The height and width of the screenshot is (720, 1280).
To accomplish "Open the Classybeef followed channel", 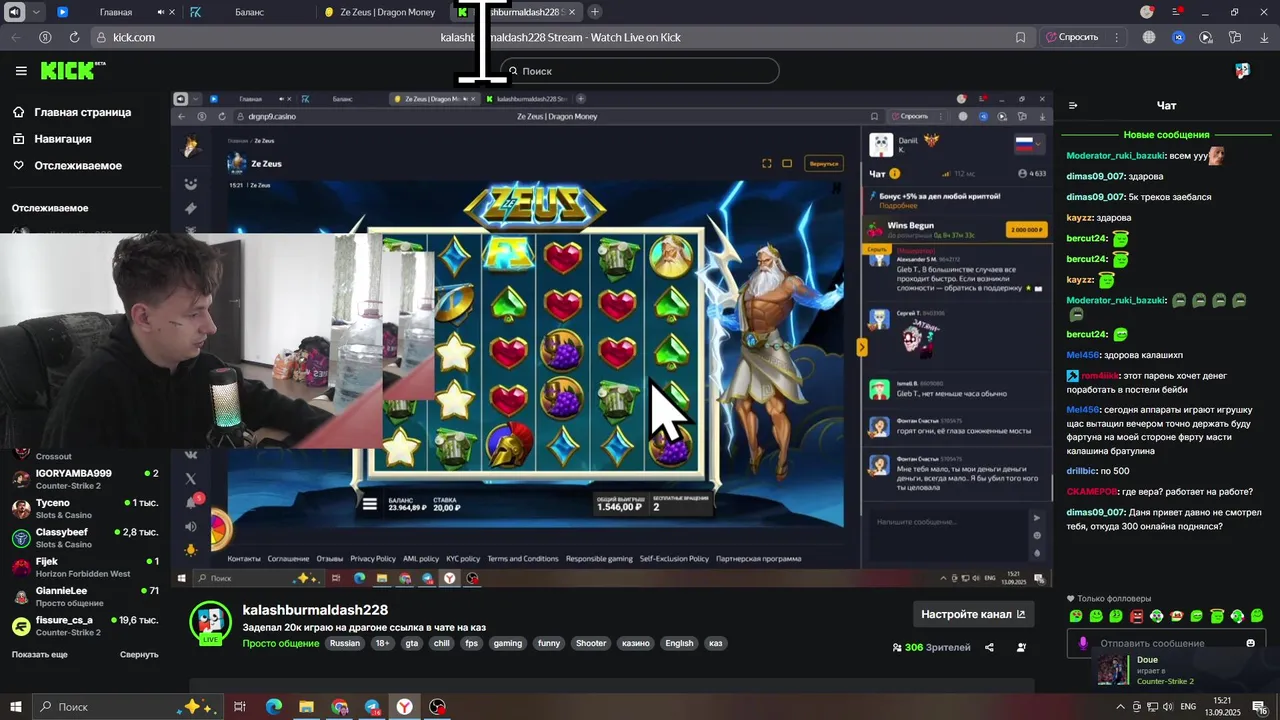I will tap(85, 538).
